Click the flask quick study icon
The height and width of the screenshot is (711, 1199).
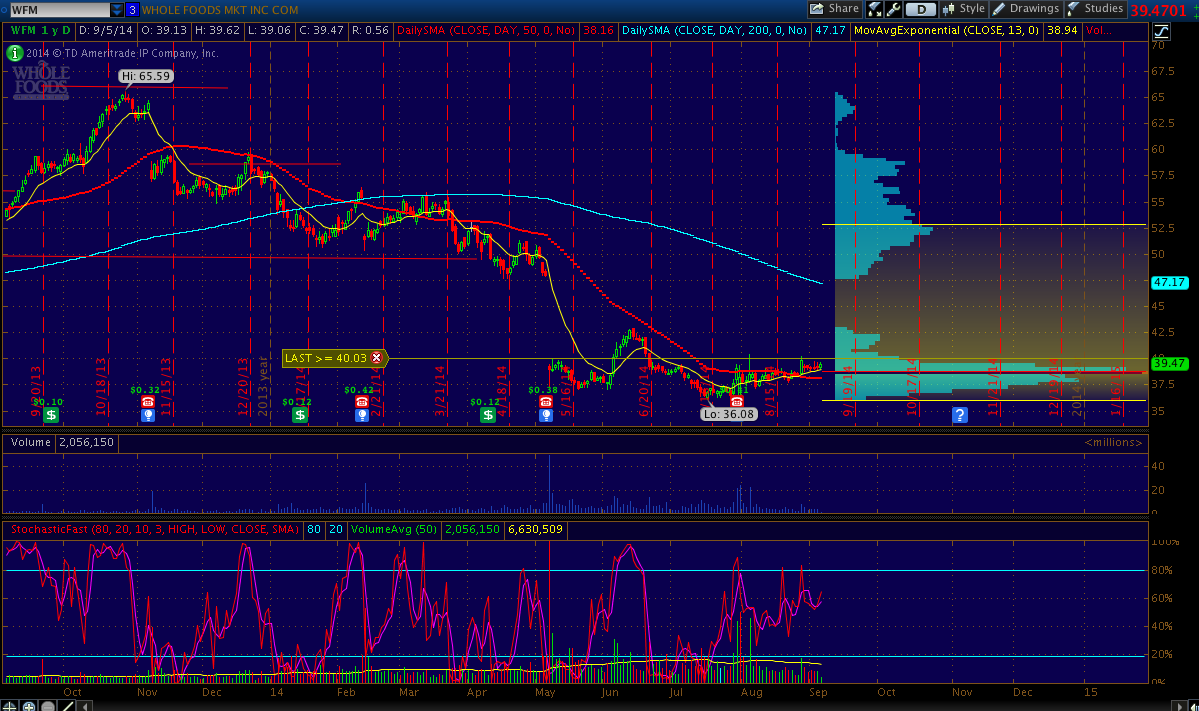(x=875, y=10)
